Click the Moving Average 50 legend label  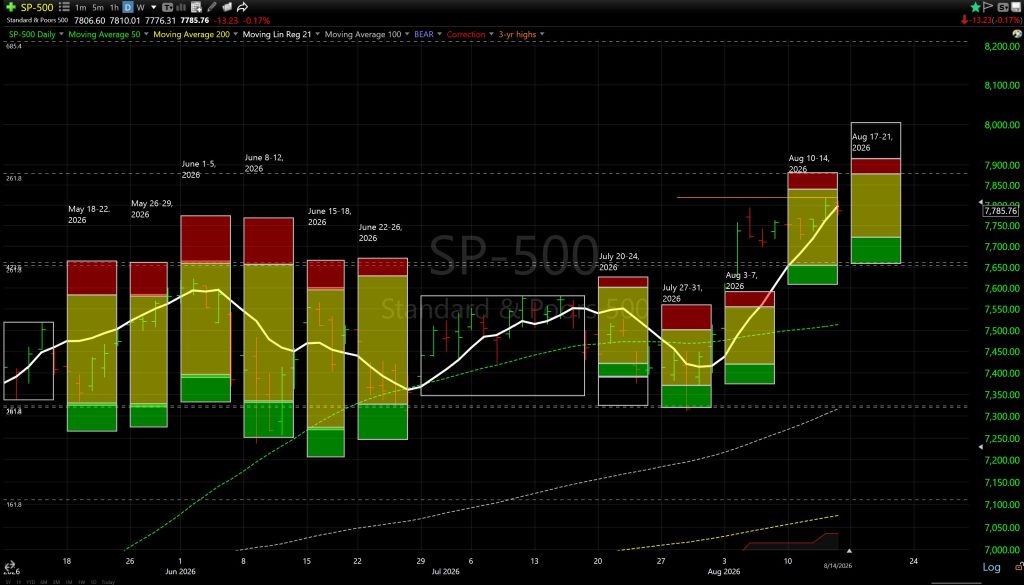pos(104,34)
